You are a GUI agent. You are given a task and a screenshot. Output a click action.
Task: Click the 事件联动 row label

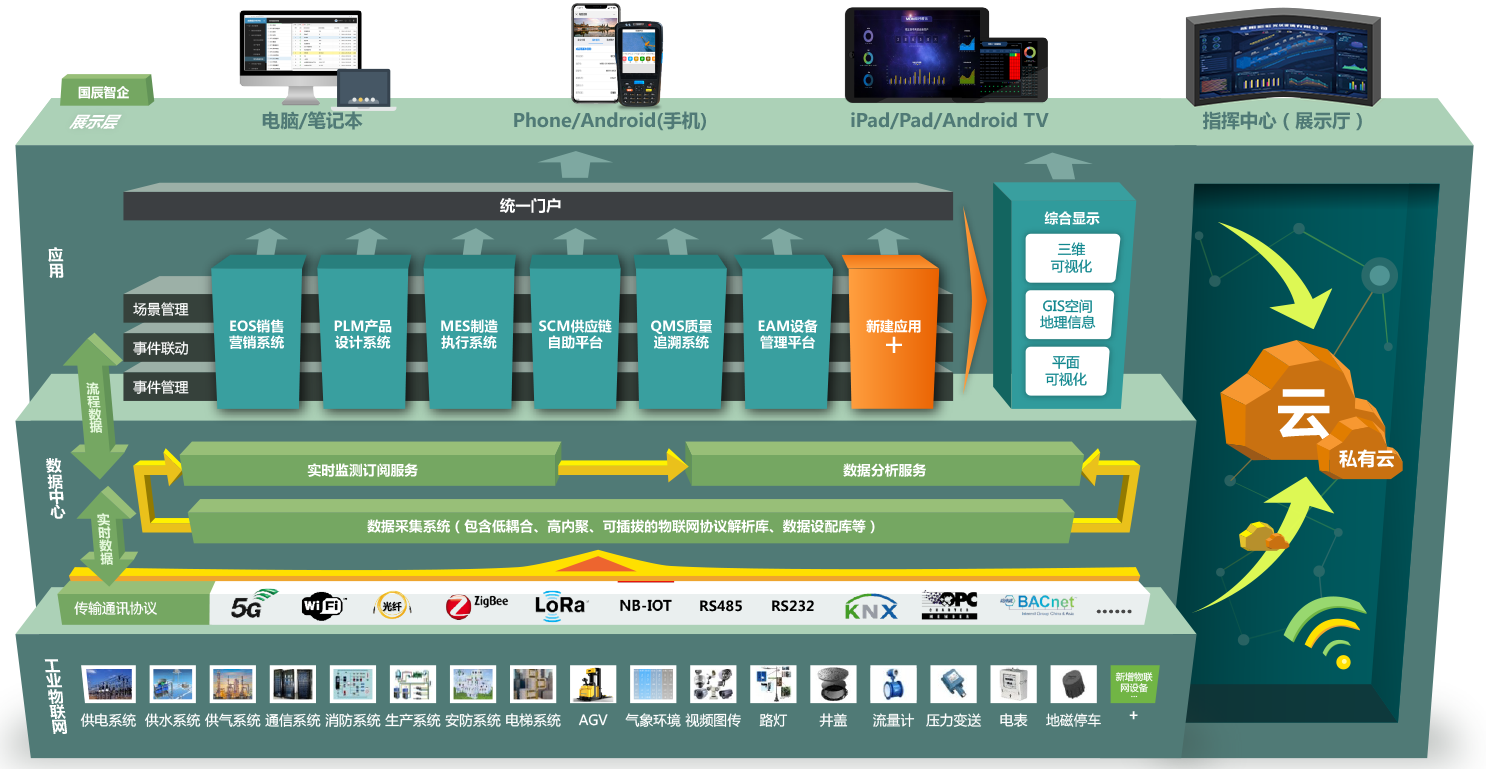161,349
